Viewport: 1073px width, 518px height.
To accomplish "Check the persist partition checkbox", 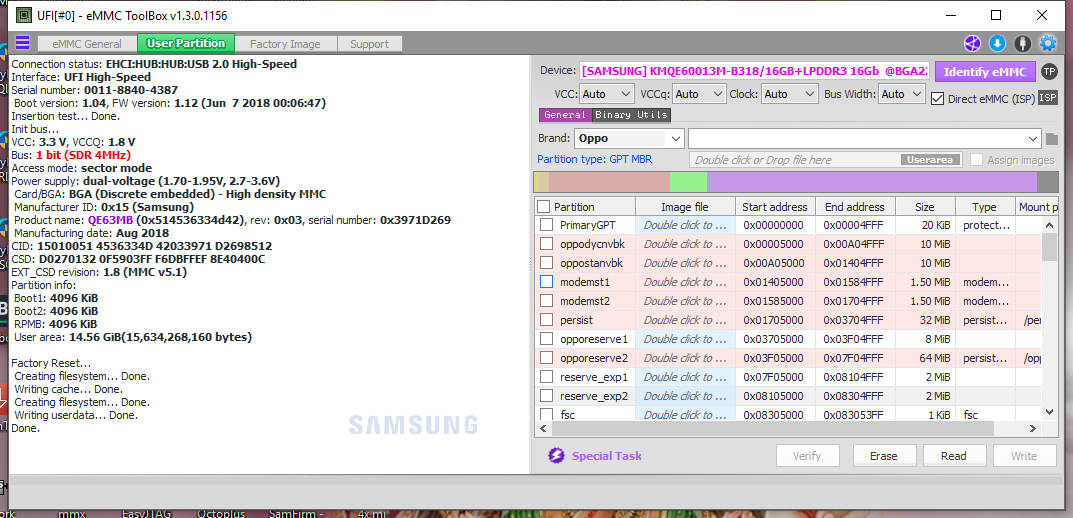I will (546, 320).
